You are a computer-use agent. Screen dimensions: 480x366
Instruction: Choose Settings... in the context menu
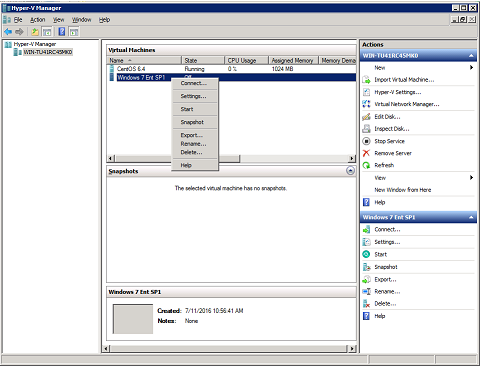click(195, 96)
